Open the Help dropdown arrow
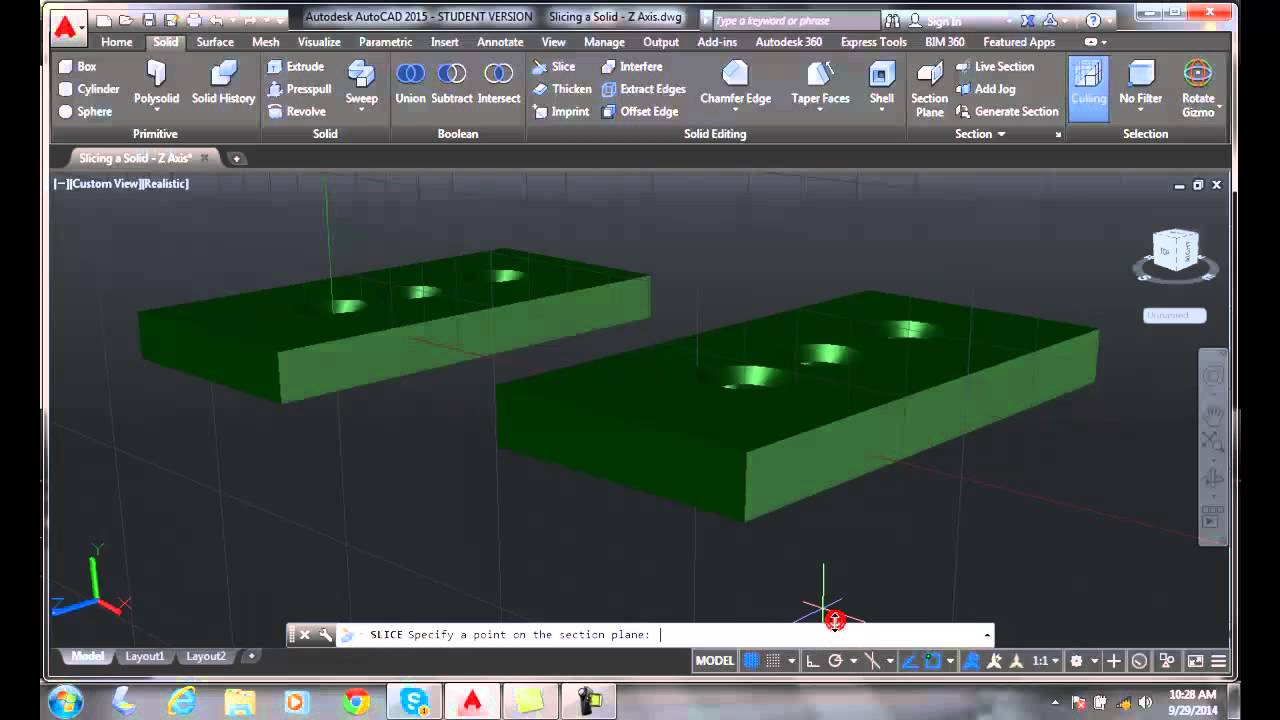Image resolution: width=1280 pixels, height=720 pixels. [x=1111, y=21]
